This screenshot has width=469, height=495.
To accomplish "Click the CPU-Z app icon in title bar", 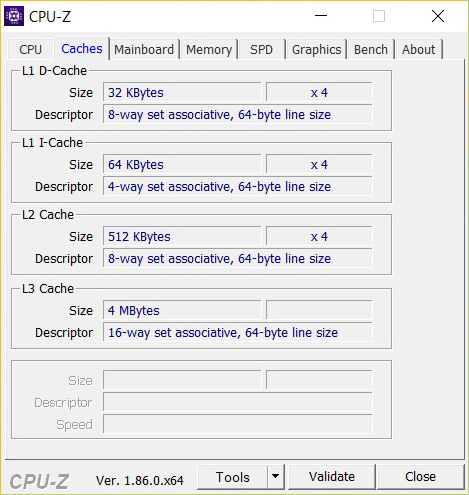I will point(14,16).
